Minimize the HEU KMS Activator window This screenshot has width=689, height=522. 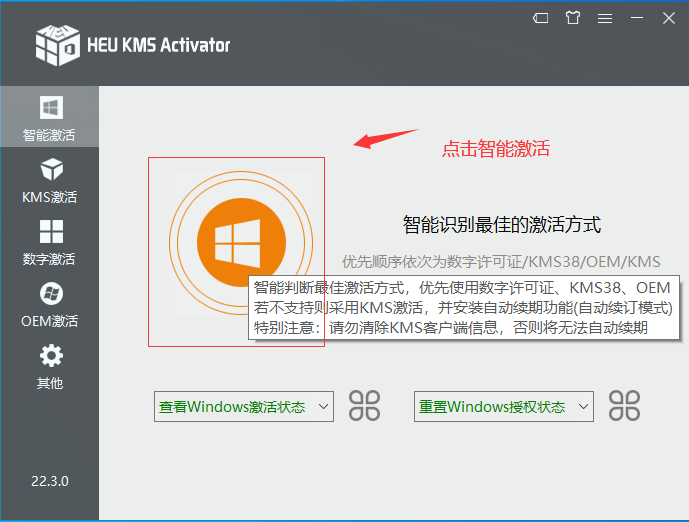point(637,18)
